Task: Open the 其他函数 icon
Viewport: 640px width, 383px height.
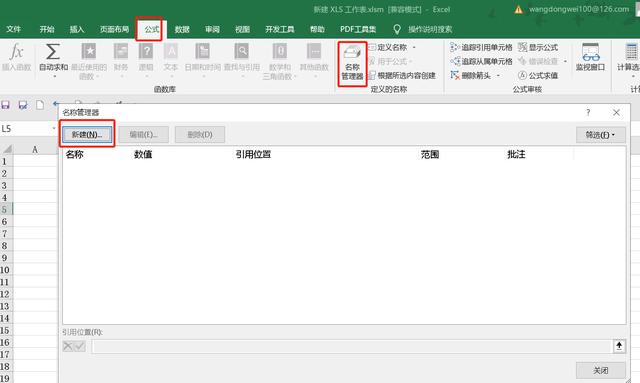Action: 314,52
